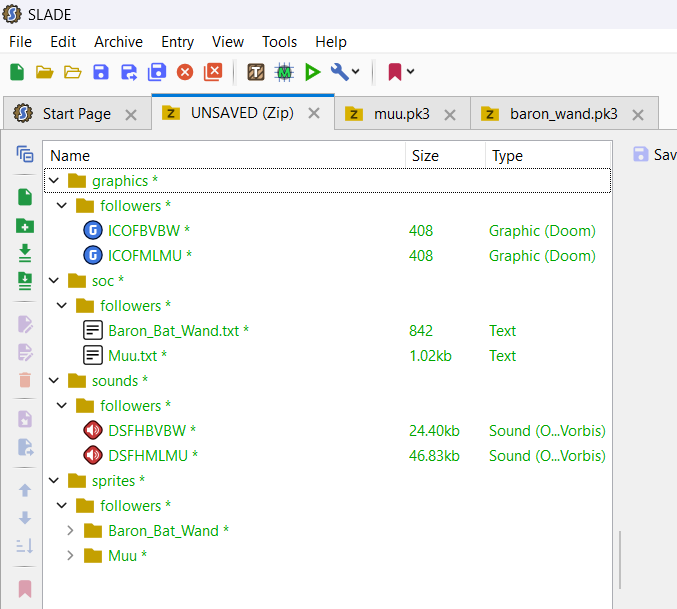Open the Entry menu
This screenshot has width=677, height=609.
pyautogui.click(x=177, y=42)
